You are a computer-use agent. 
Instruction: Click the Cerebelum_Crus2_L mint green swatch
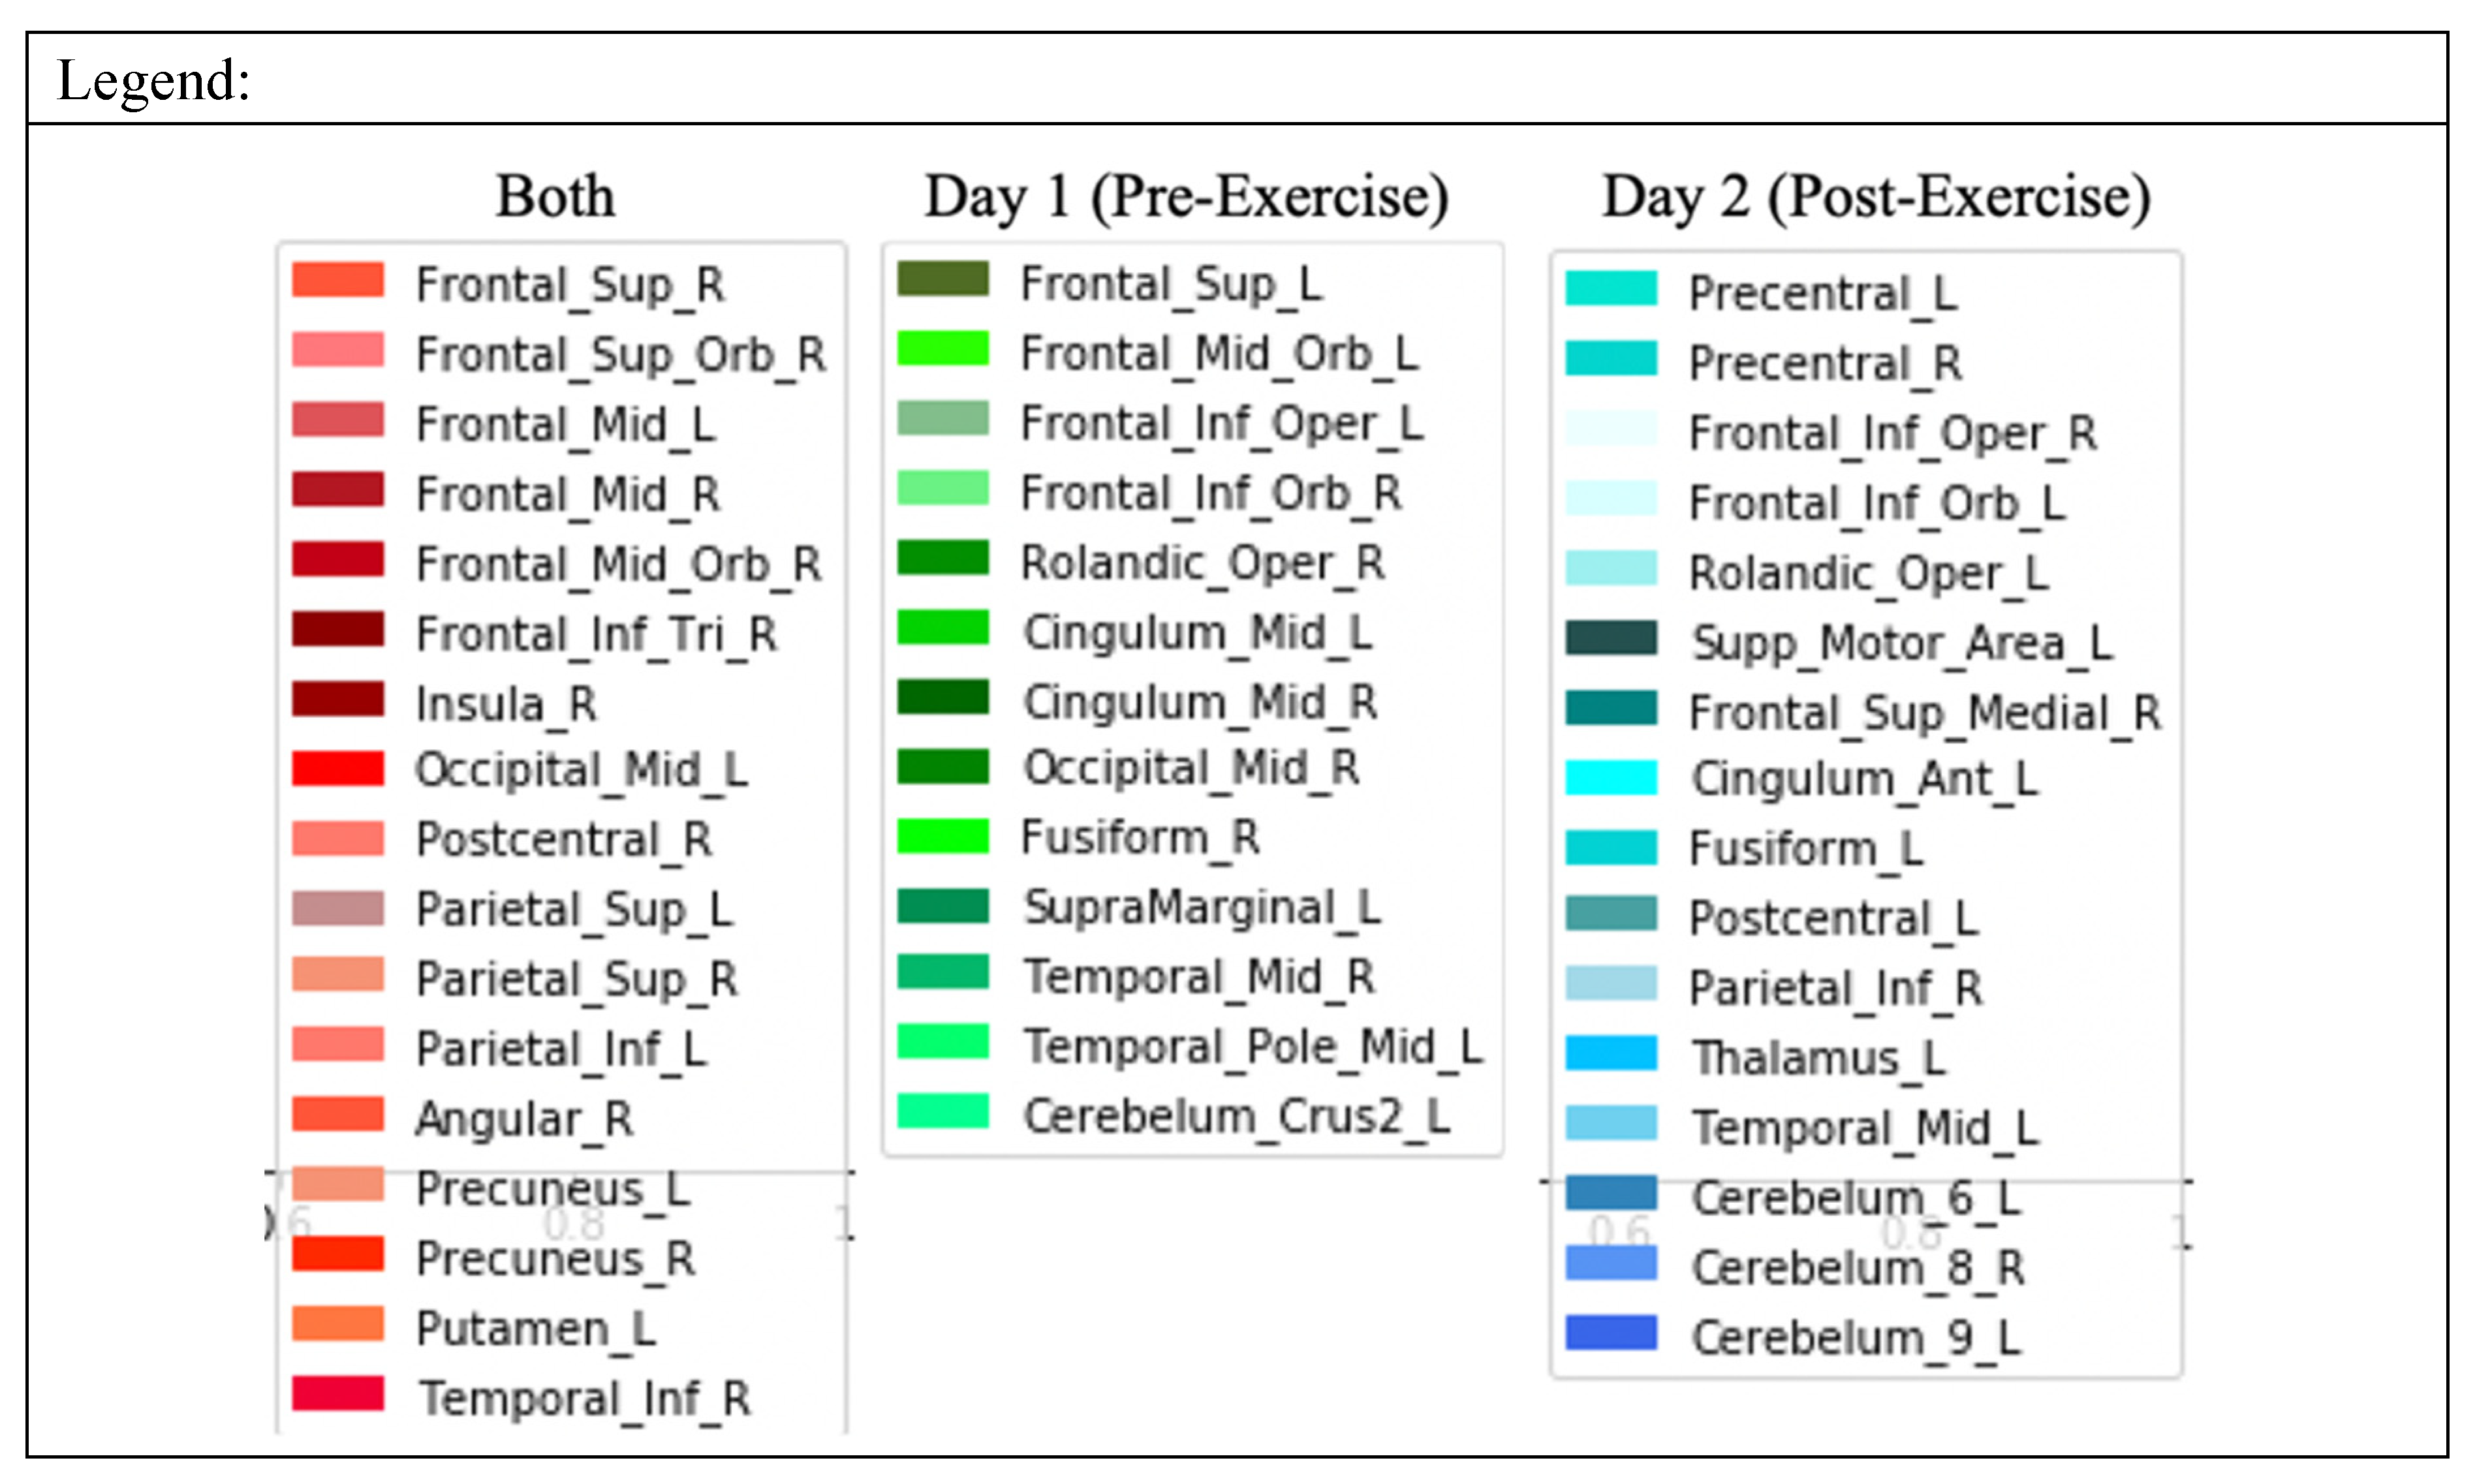[x=943, y=1112]
